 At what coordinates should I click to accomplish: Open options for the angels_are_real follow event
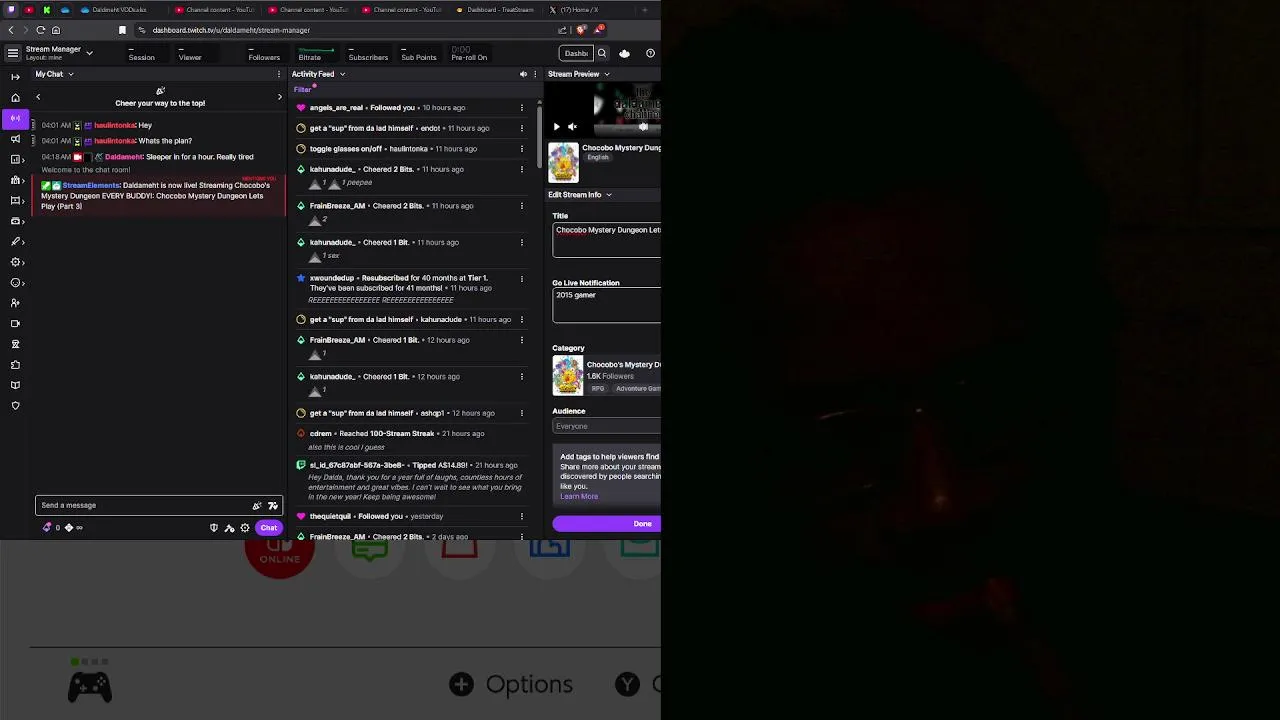(521, 108)
